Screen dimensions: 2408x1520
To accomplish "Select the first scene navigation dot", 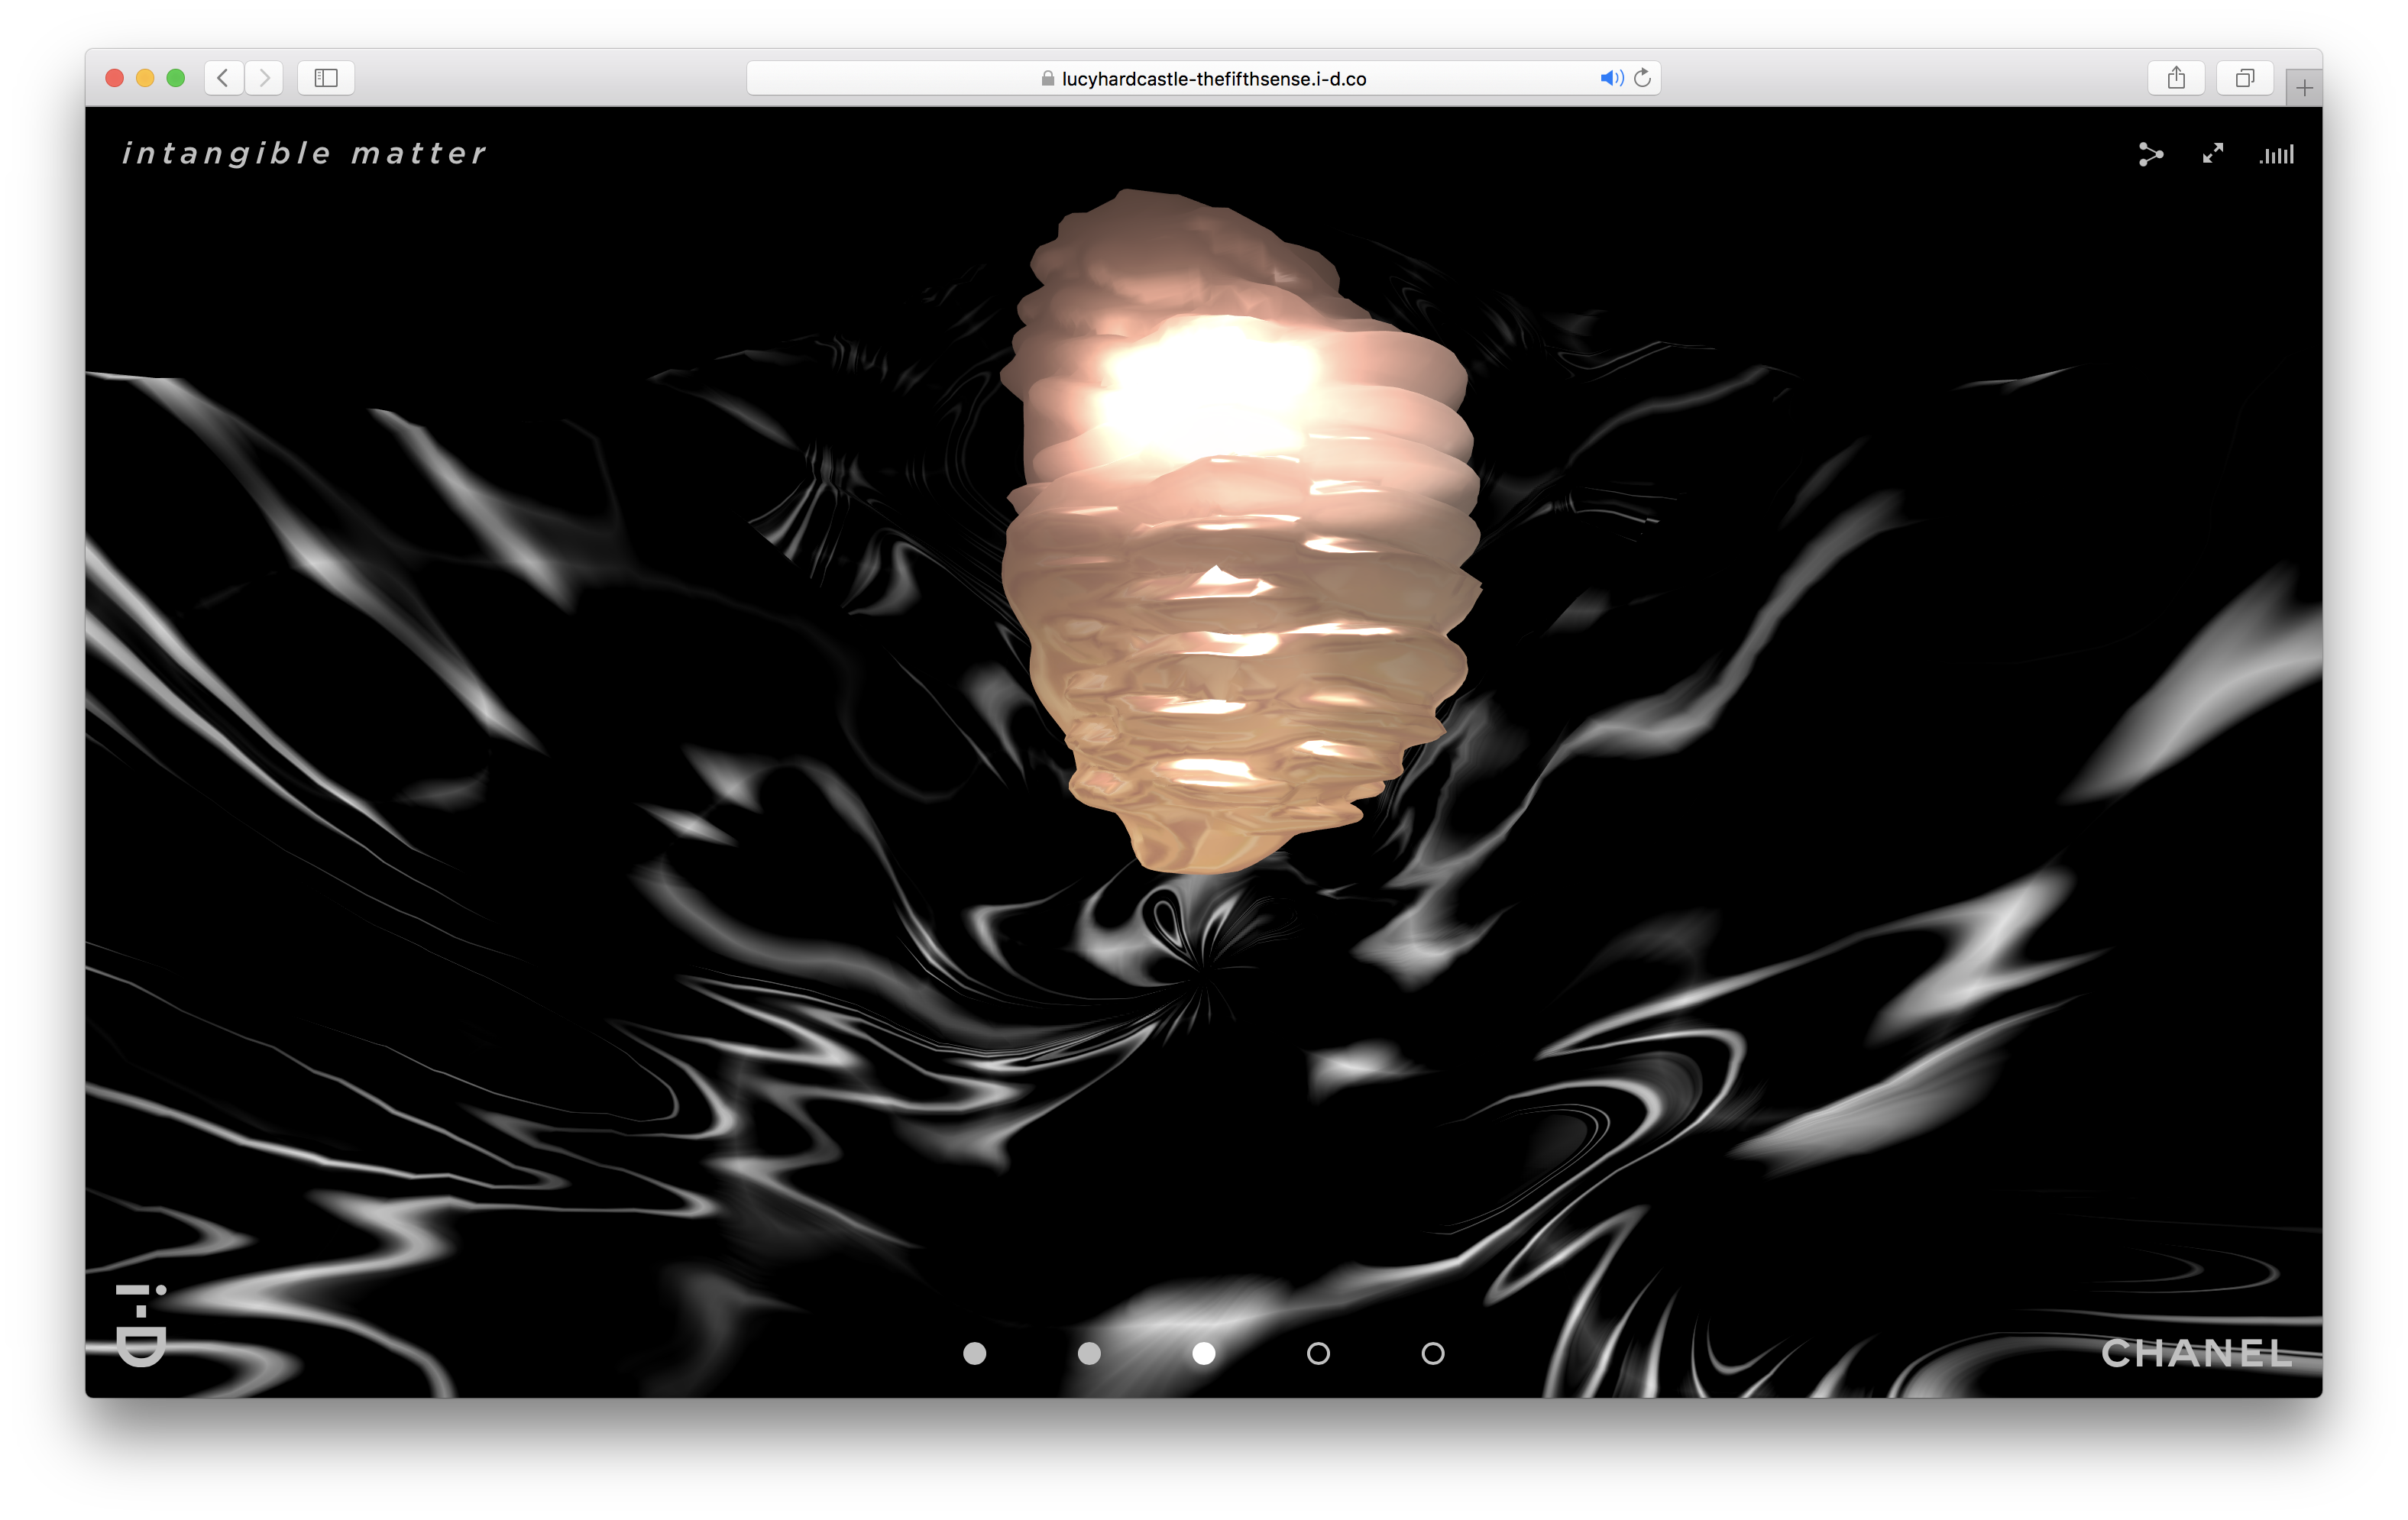I will click(x=974, y=1353).
